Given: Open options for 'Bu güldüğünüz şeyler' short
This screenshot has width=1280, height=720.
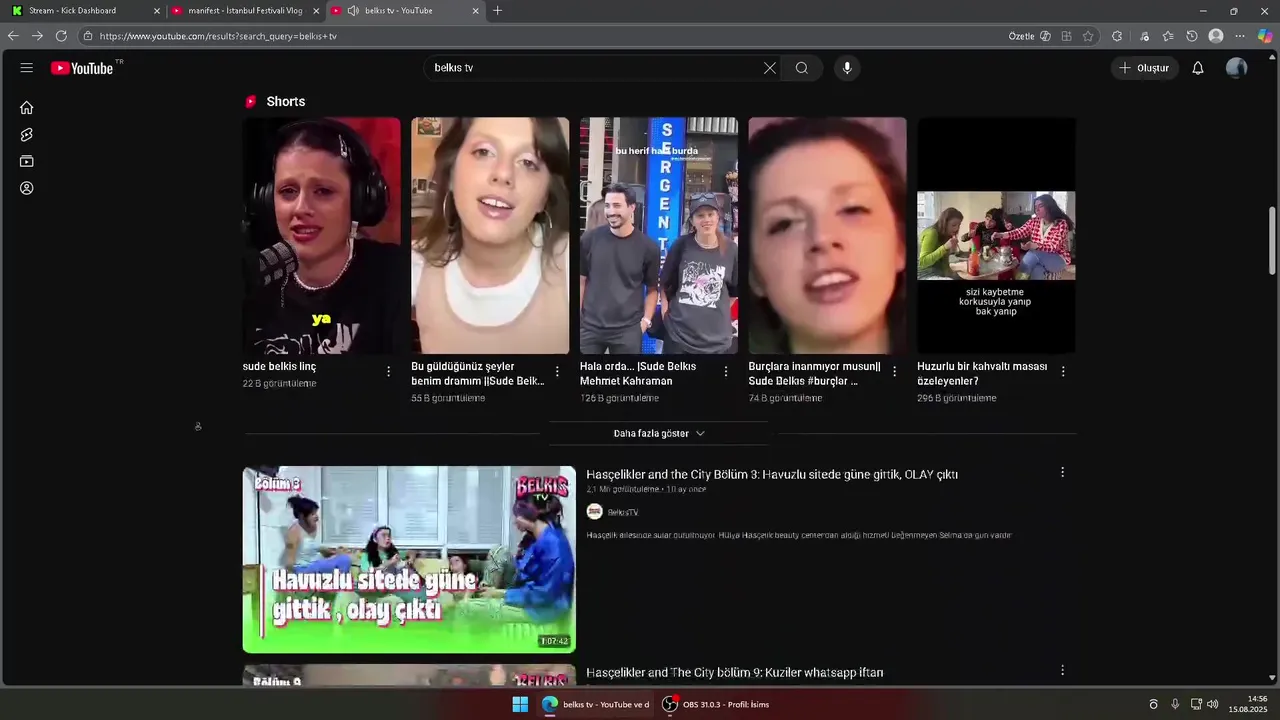Looking at the screenshot, I should (558, 371).
